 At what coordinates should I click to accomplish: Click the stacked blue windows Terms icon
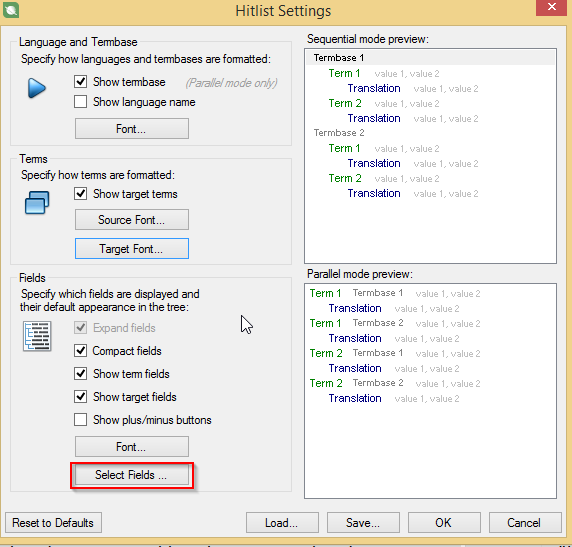37,203
